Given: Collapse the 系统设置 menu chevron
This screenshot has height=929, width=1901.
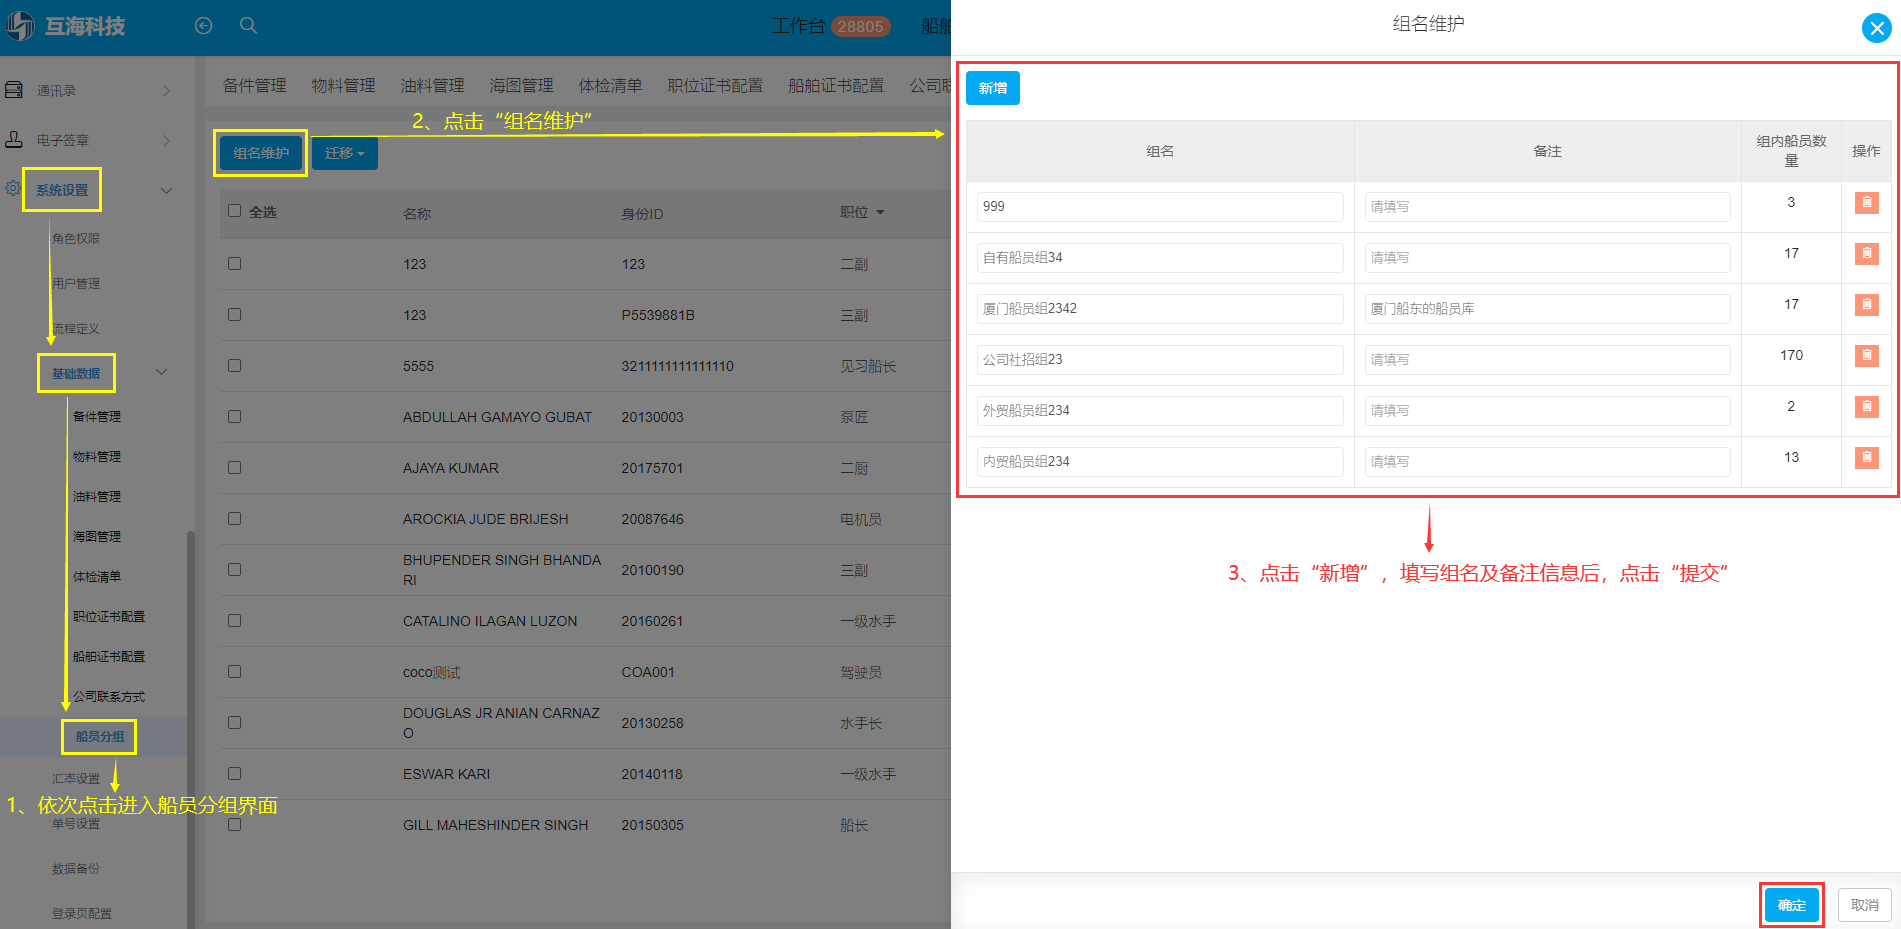Looking at the screenshot, I should [166, 190].
